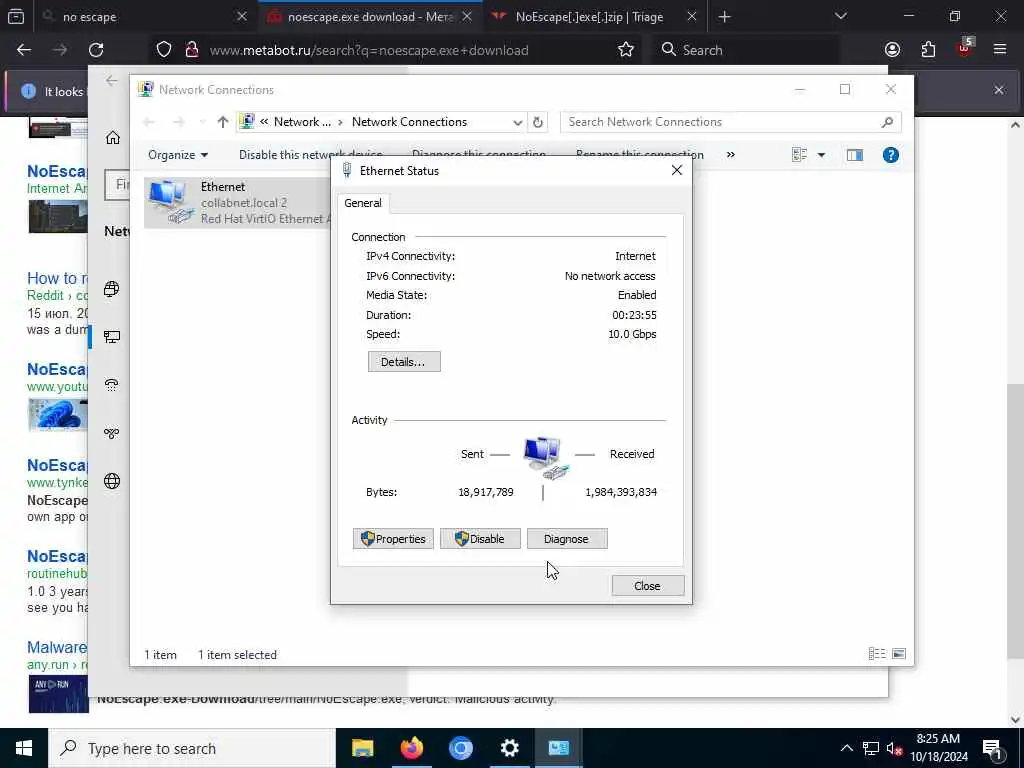Open Details in the Ethernet Status dialog
Viewport: 1024px width, 768px height.
click(404, 361)
